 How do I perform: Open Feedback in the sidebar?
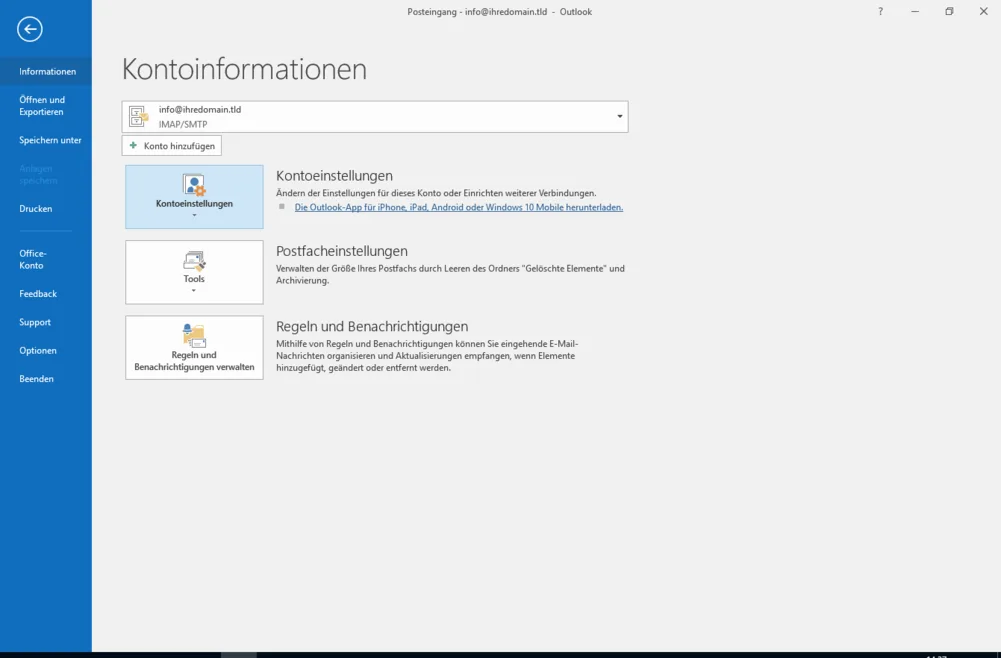click(x=38, y=294)
